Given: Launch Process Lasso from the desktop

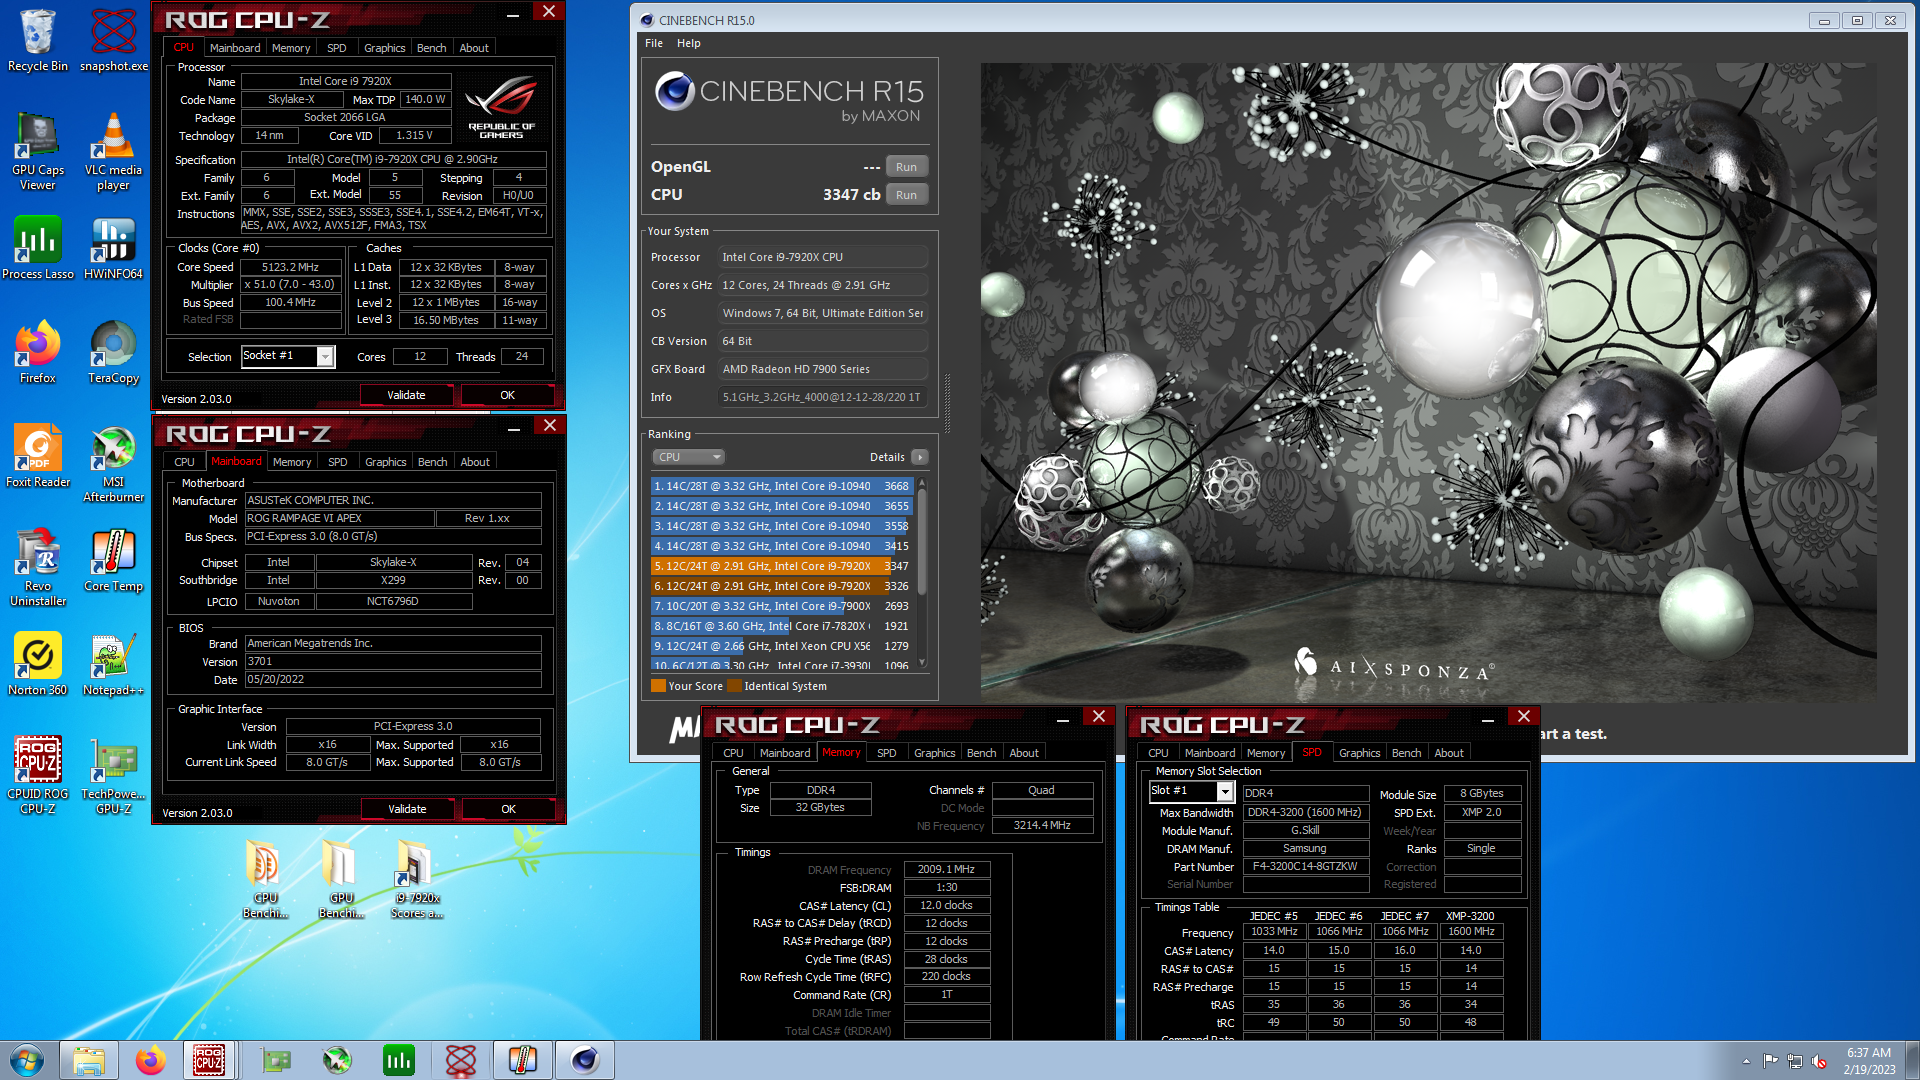Looking at the screenshot, I should 38,248.
